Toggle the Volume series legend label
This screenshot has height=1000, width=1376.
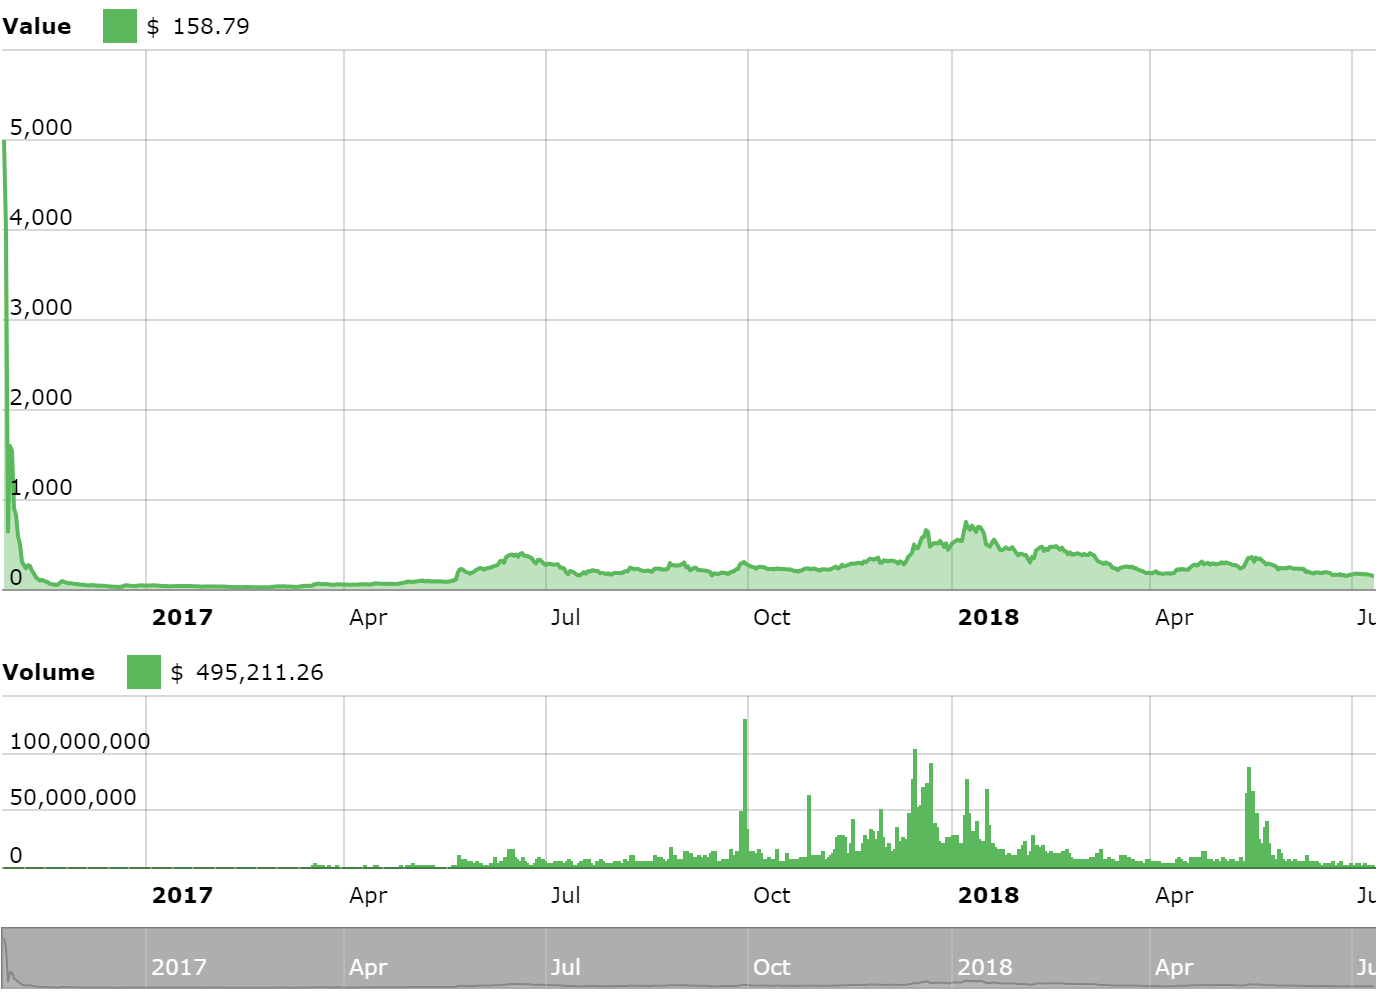[49, 672]
